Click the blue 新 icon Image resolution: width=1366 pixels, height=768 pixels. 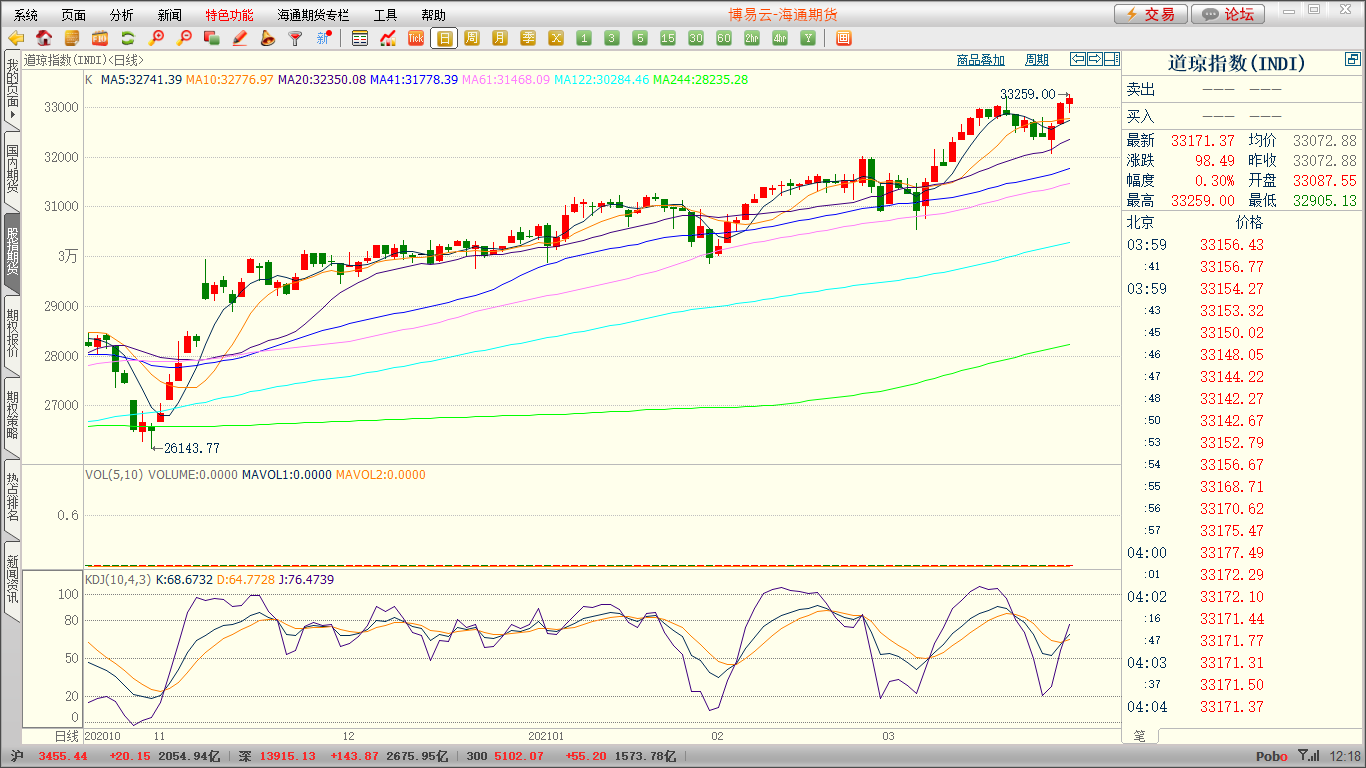click(x=324, y=39)
